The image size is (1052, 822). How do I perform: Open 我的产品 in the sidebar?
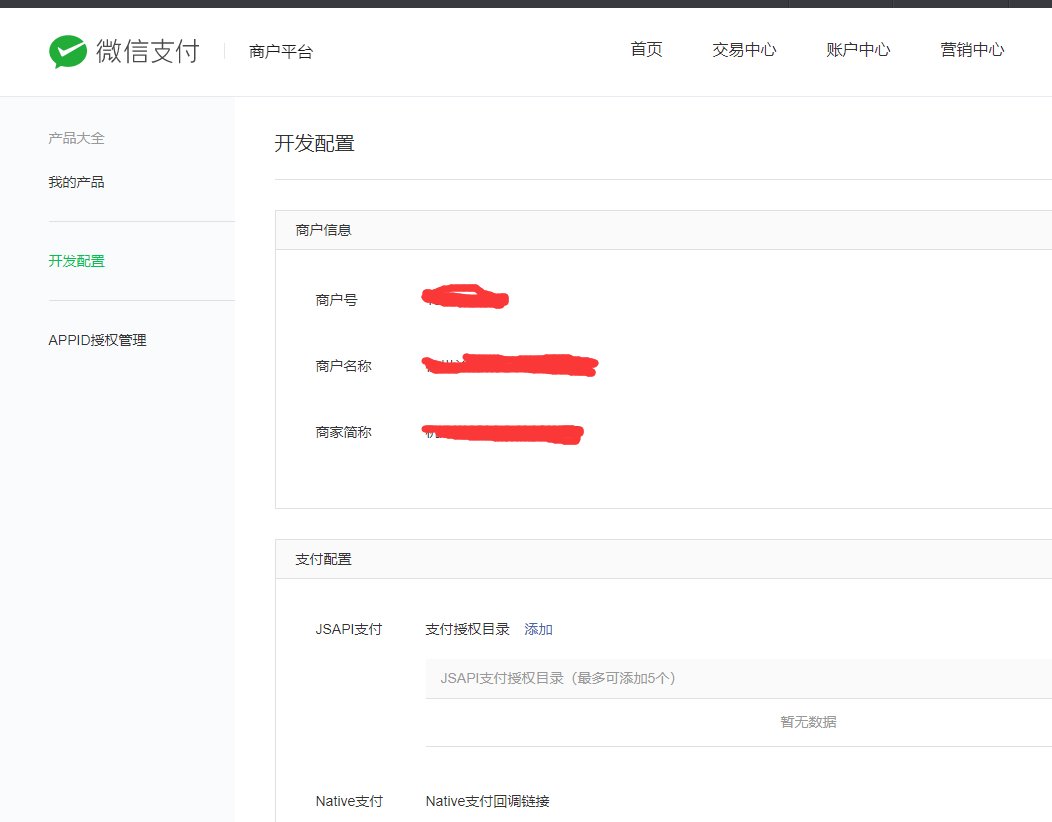coord(76,182)
